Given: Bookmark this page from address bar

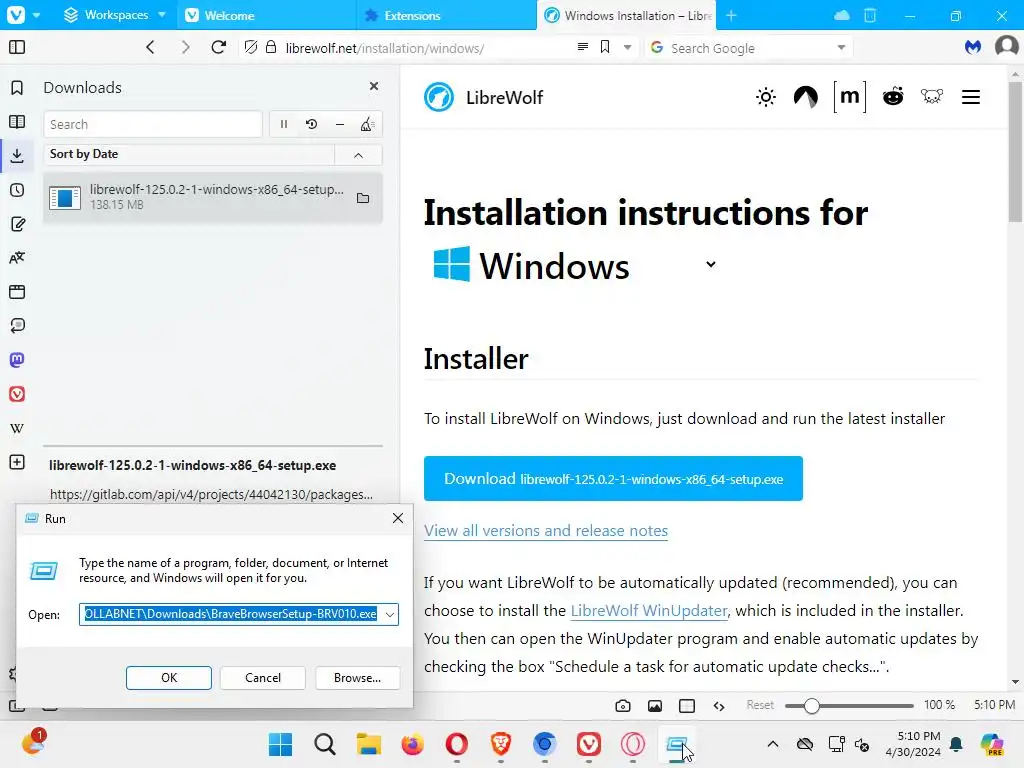Looking at the screenshot, I should (x=605, y=47).
